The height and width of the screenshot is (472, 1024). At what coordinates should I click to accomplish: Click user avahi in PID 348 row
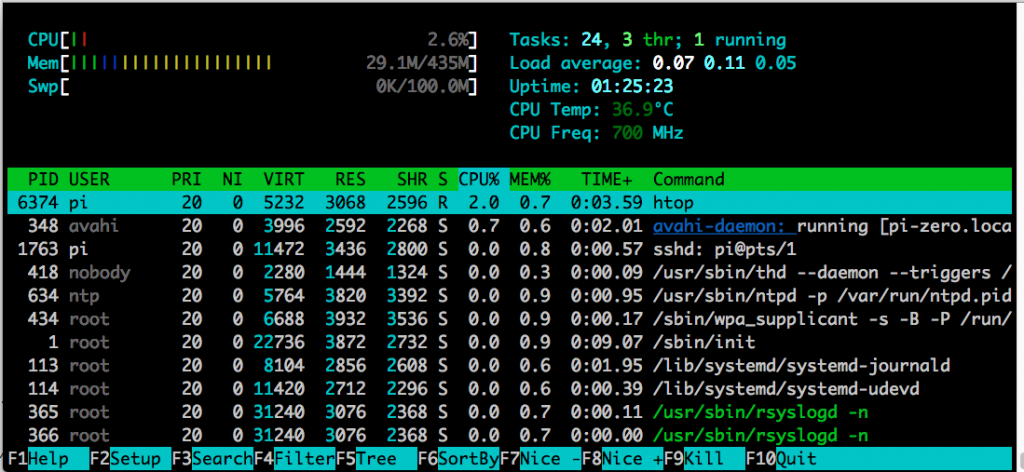(x=95, y=227)
